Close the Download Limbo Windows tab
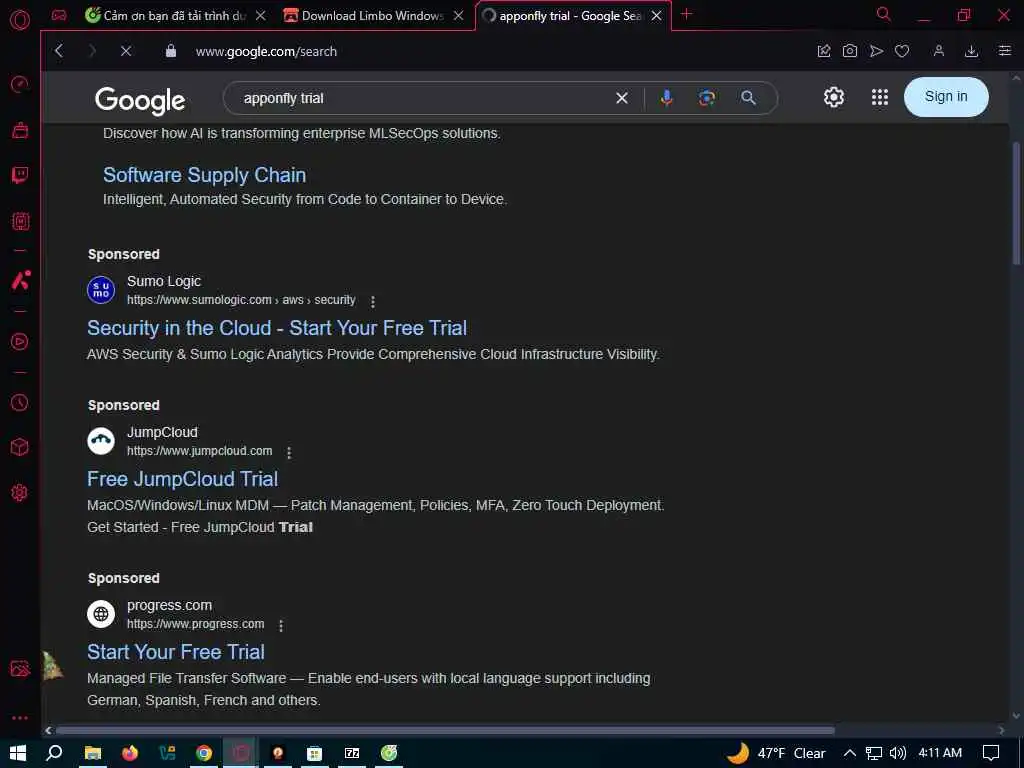 point(458,16)
